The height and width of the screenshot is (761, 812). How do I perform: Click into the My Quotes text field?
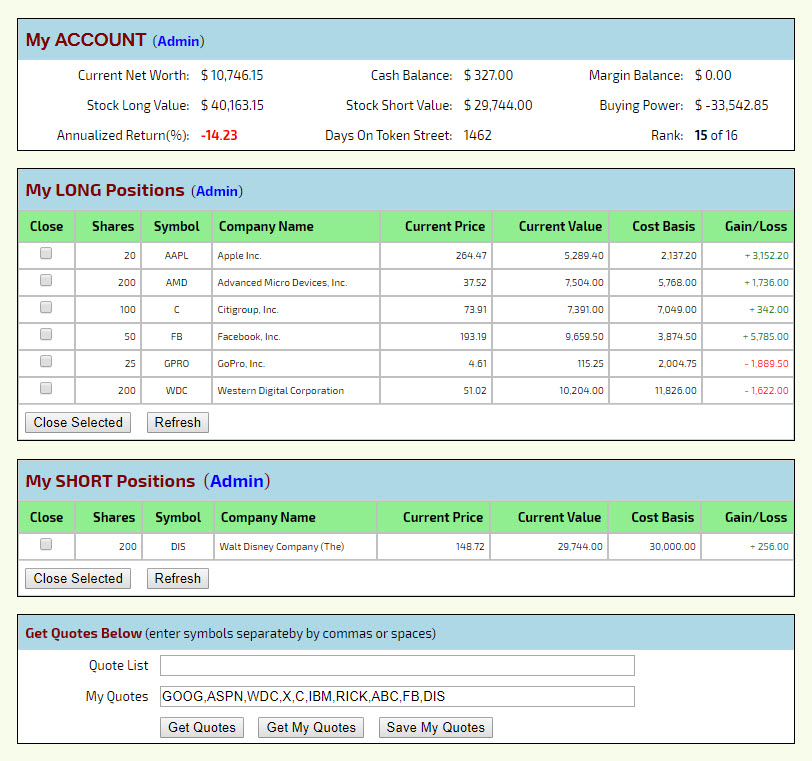pos(397,697)
